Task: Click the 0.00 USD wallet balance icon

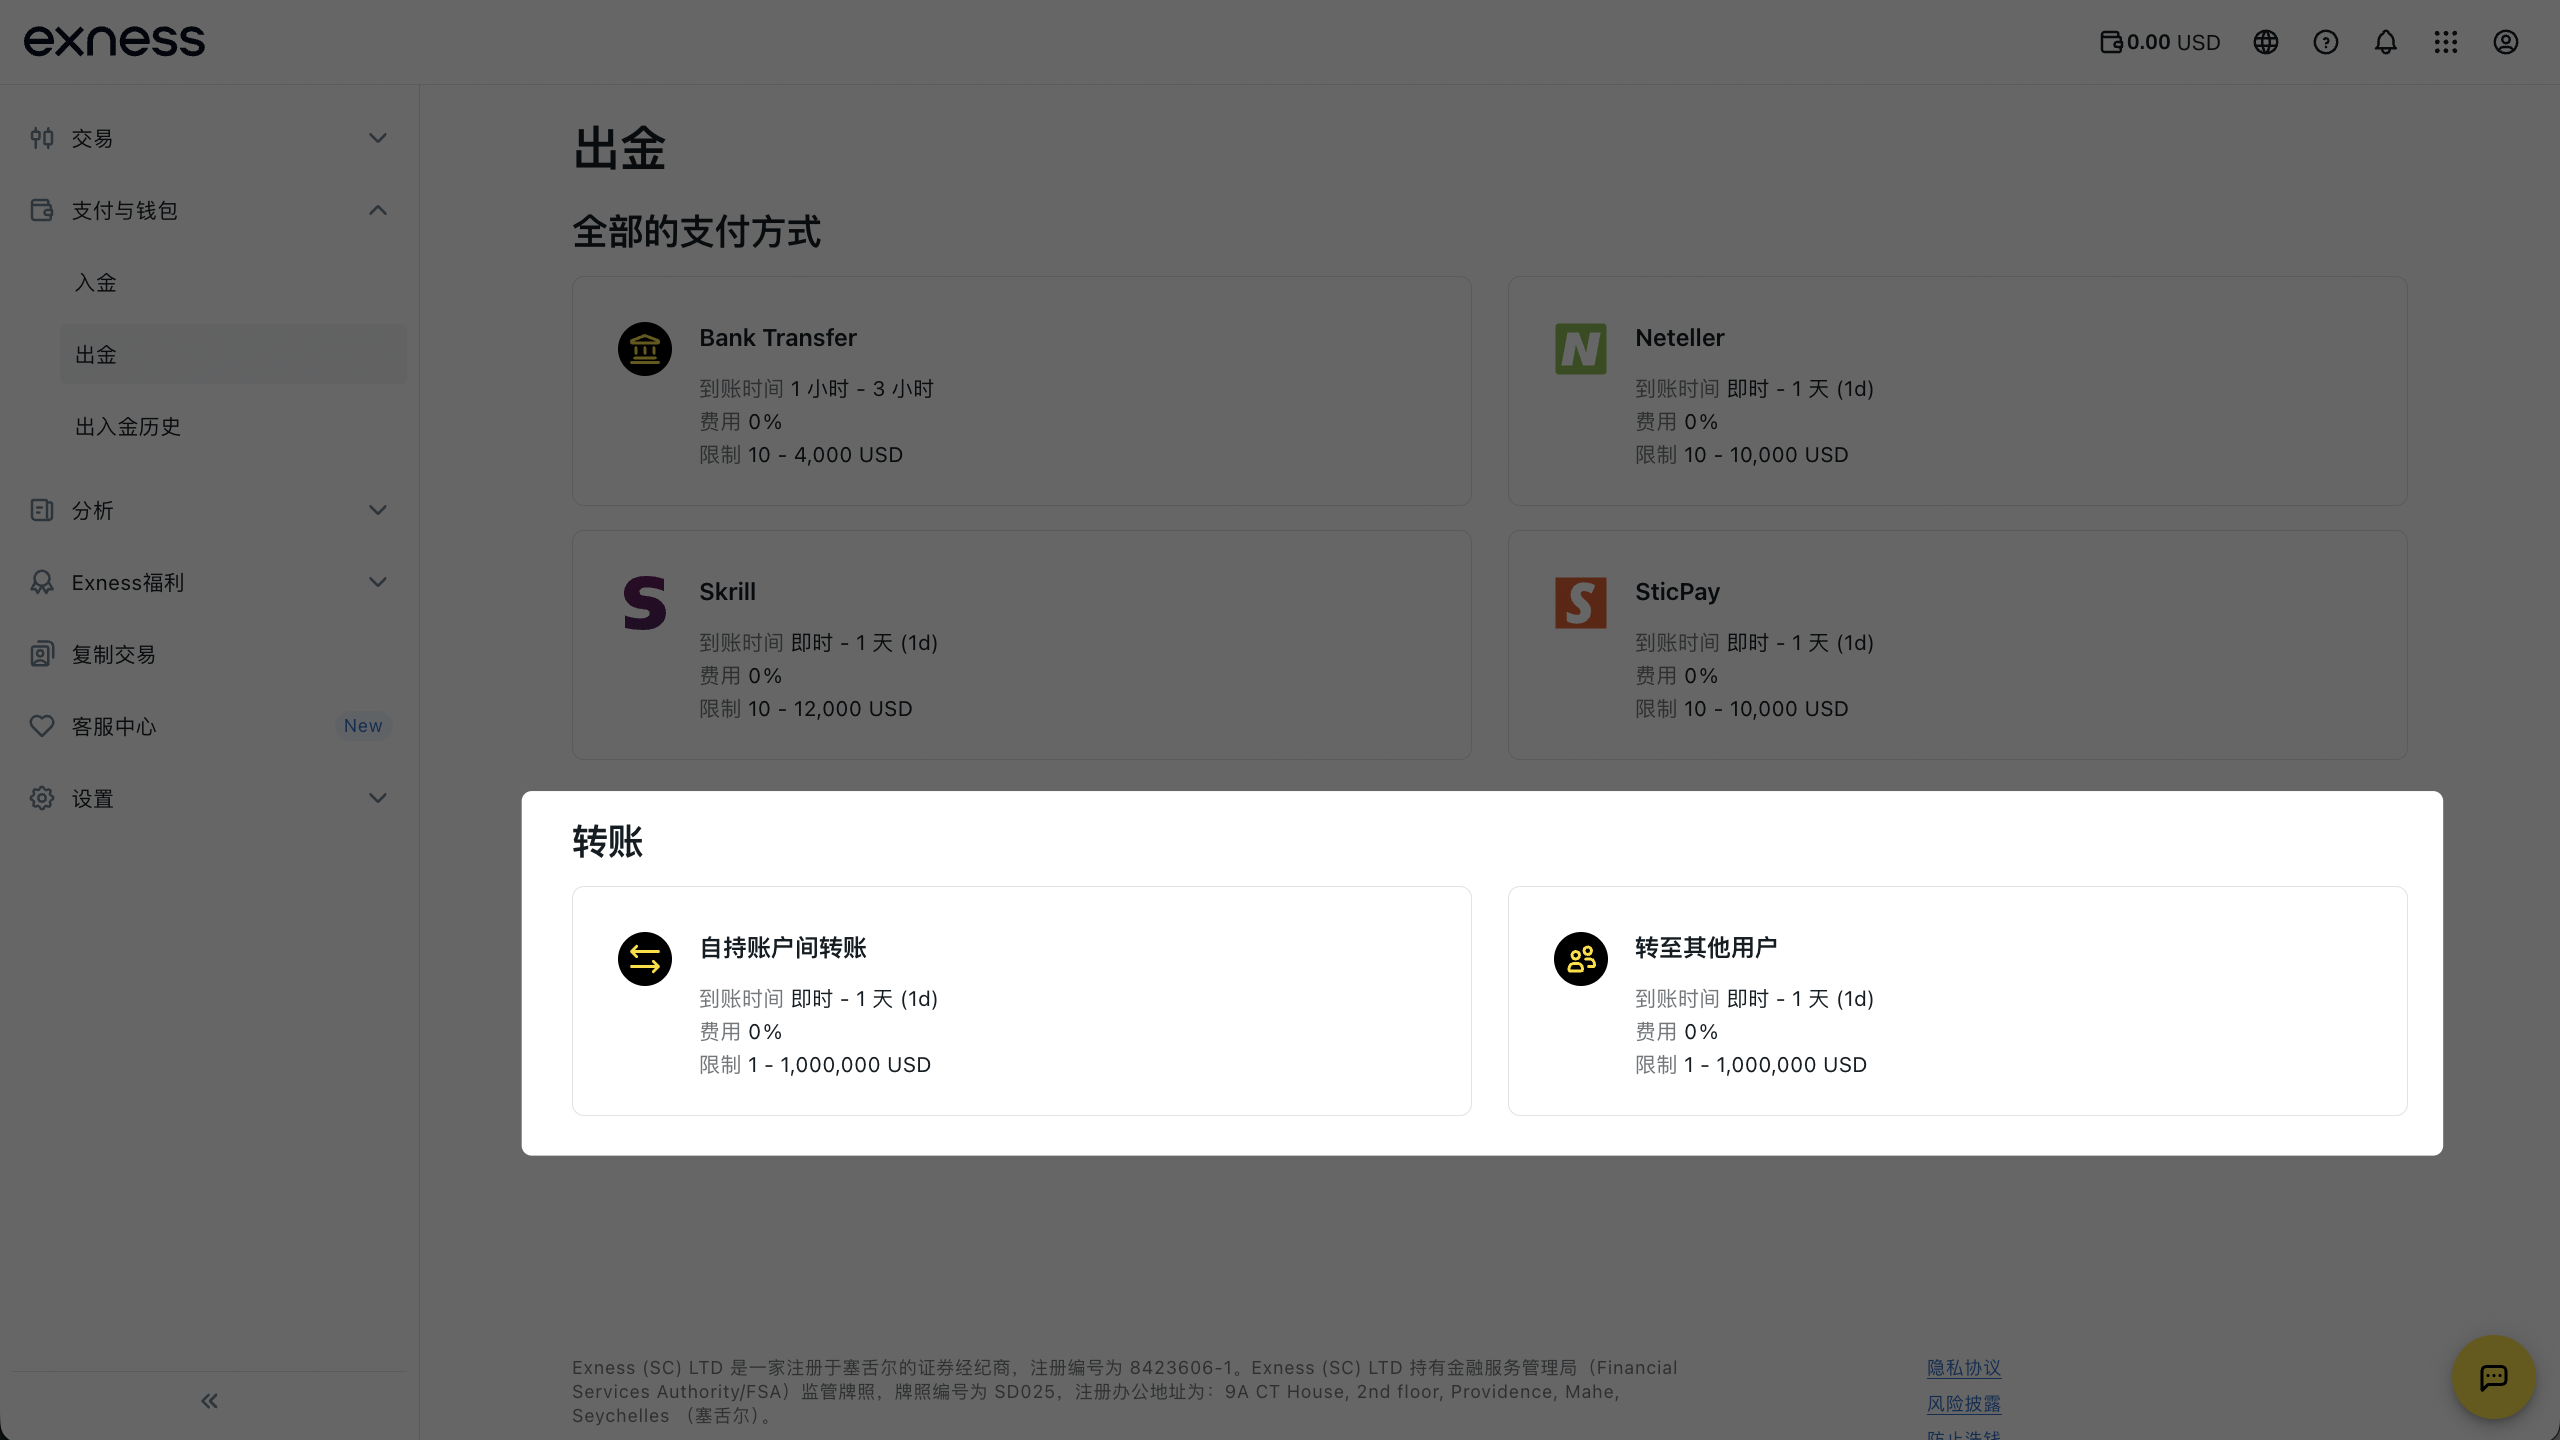Action: 2110,42
